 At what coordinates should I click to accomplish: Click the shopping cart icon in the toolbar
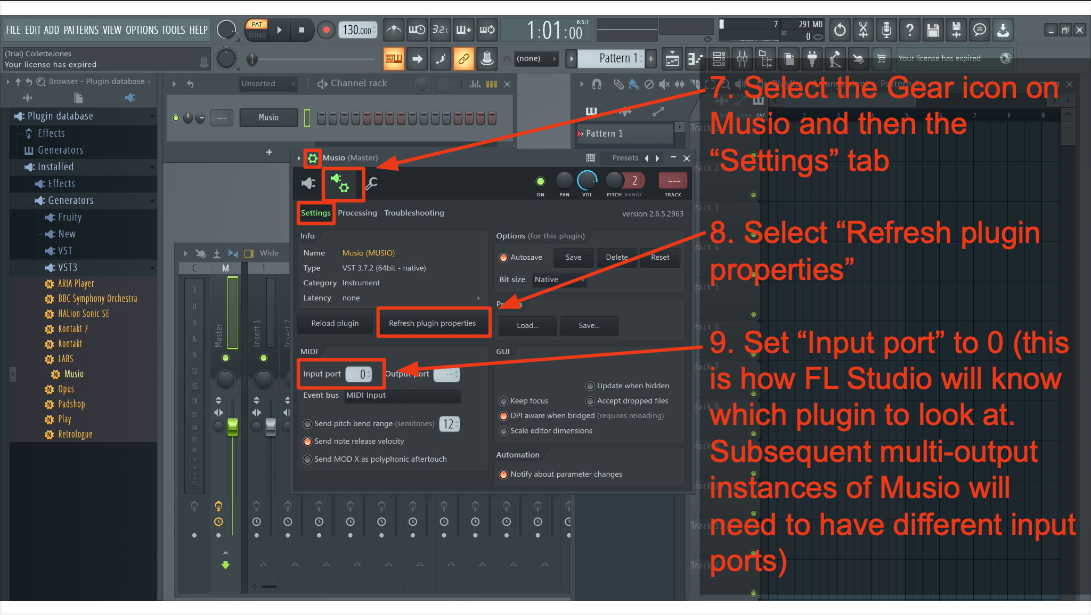click(x=881, y=58)
